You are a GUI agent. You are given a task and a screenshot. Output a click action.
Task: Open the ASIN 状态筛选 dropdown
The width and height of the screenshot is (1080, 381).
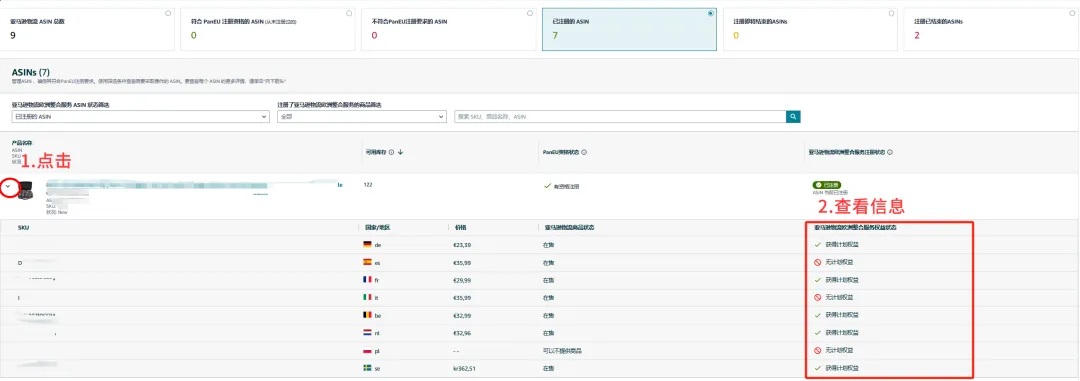(140, 117)
